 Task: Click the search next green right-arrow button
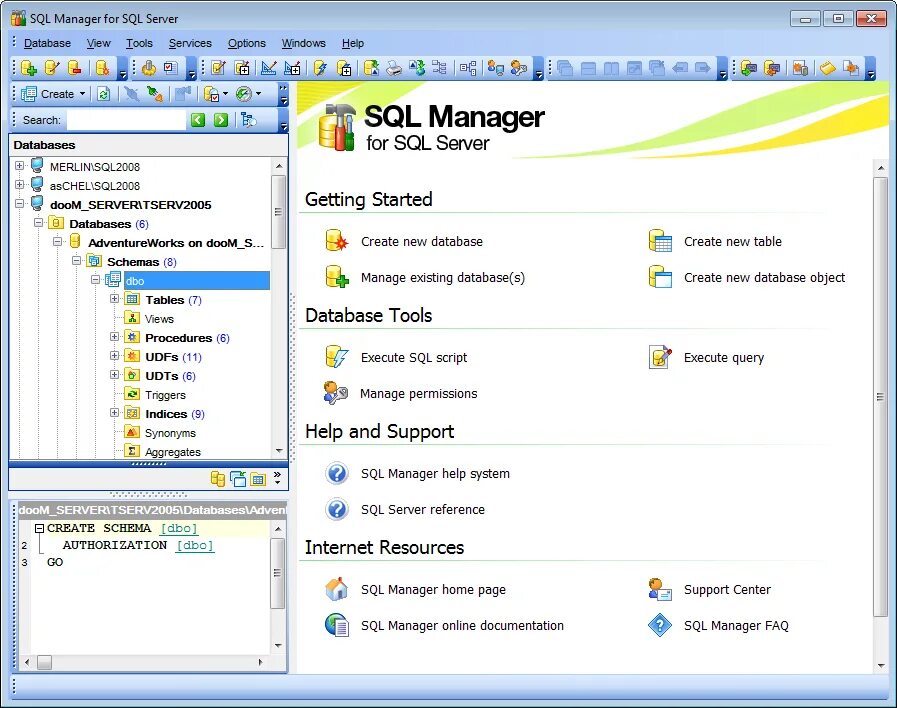pos(221,120)
